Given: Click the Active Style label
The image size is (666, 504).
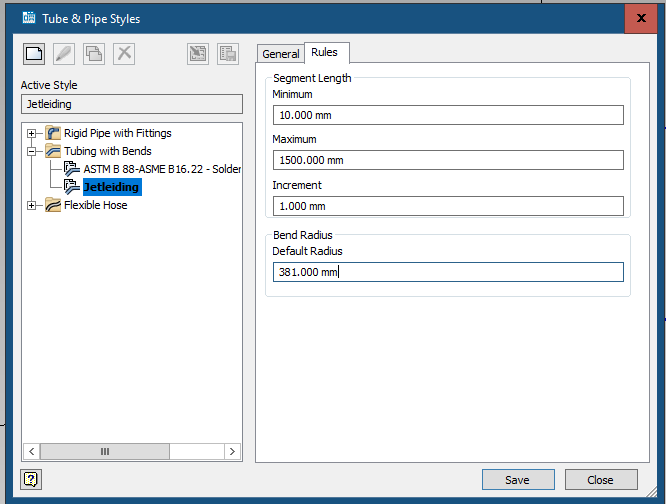Looking at the screenshot, I should click(x=49, y=85).
